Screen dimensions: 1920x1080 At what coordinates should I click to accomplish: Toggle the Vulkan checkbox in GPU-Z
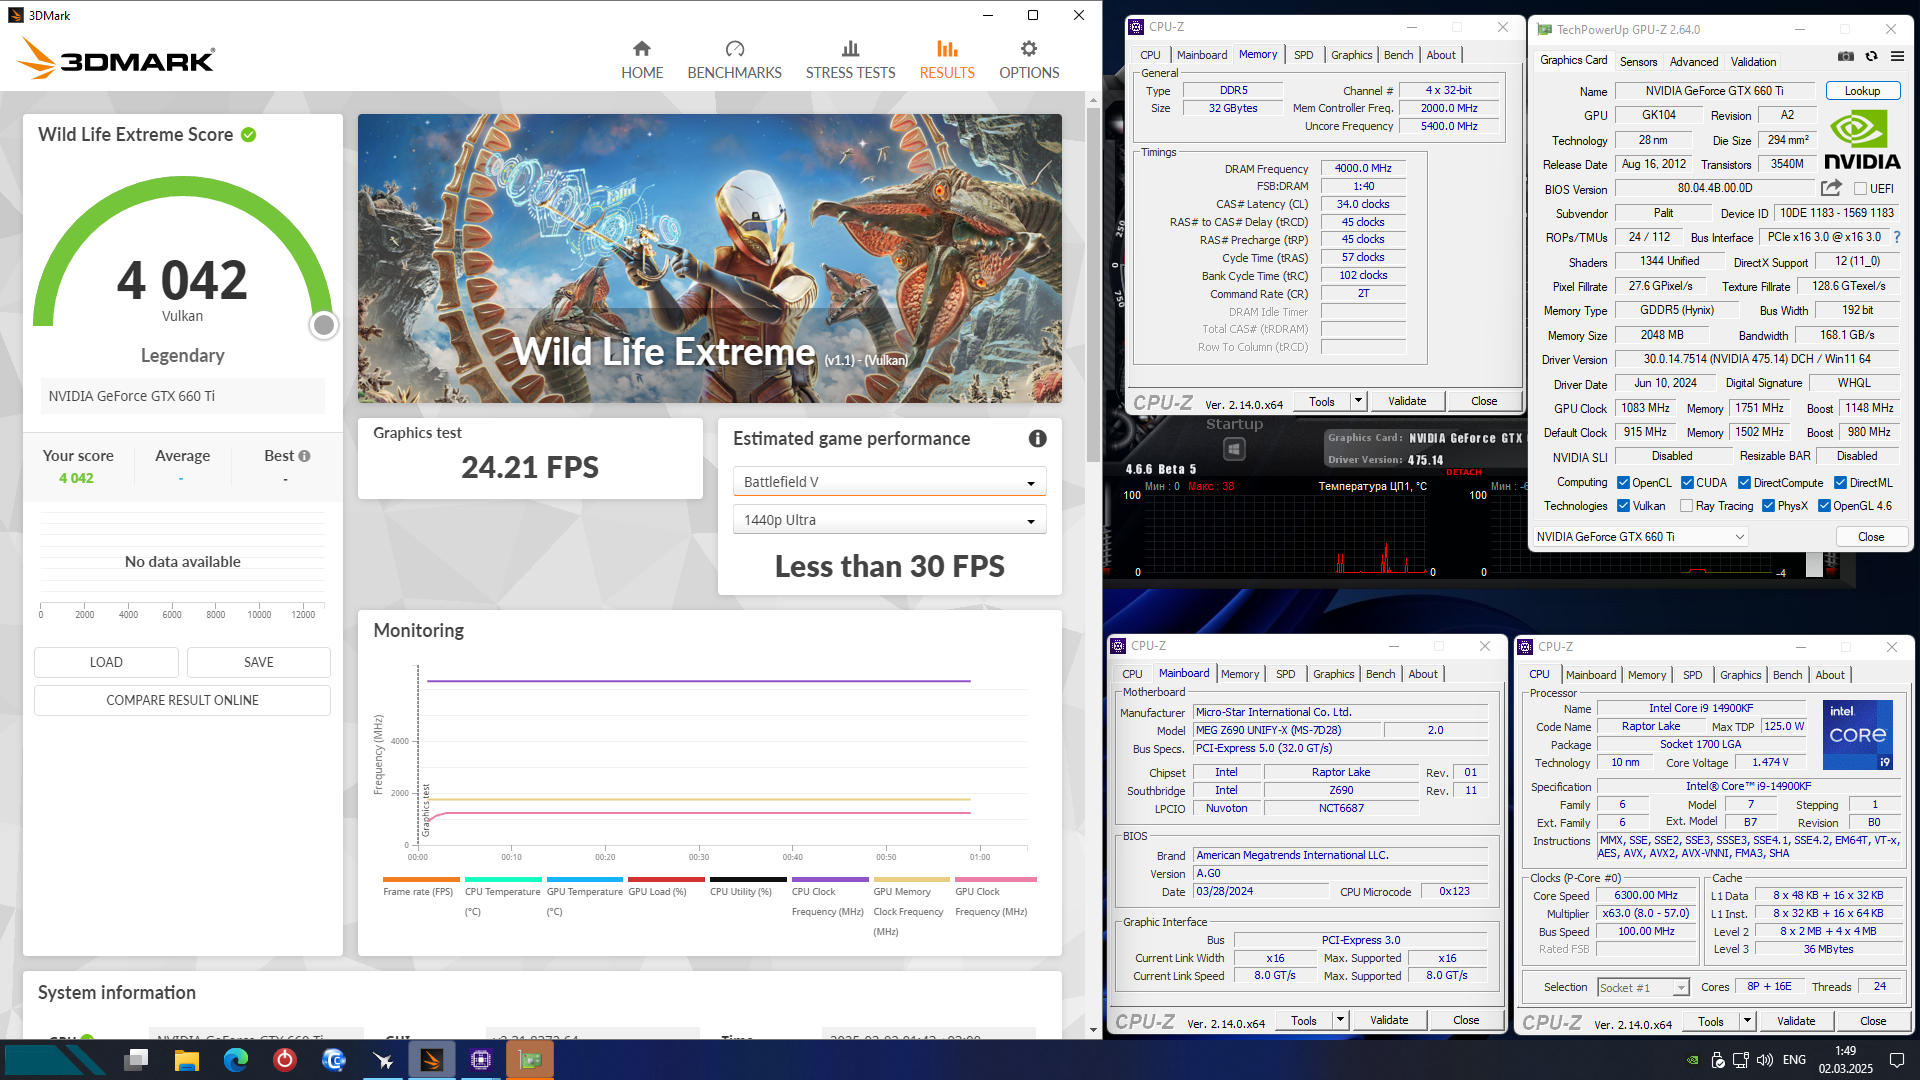1624,506
